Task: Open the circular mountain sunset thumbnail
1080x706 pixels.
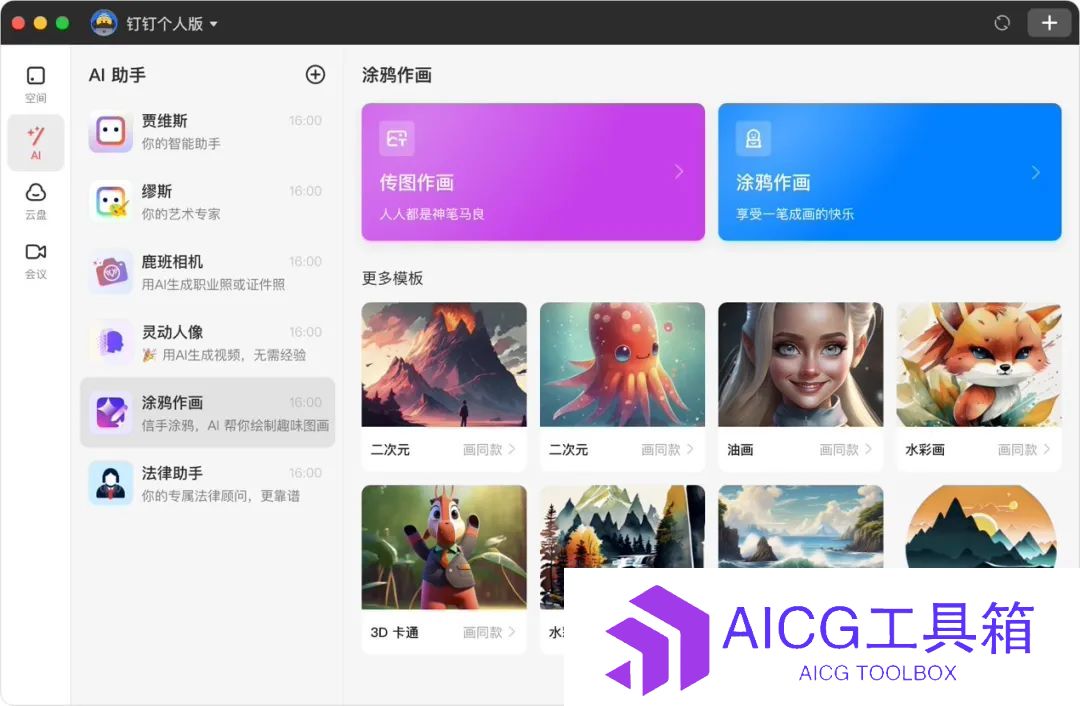Action: pos(979,527)
